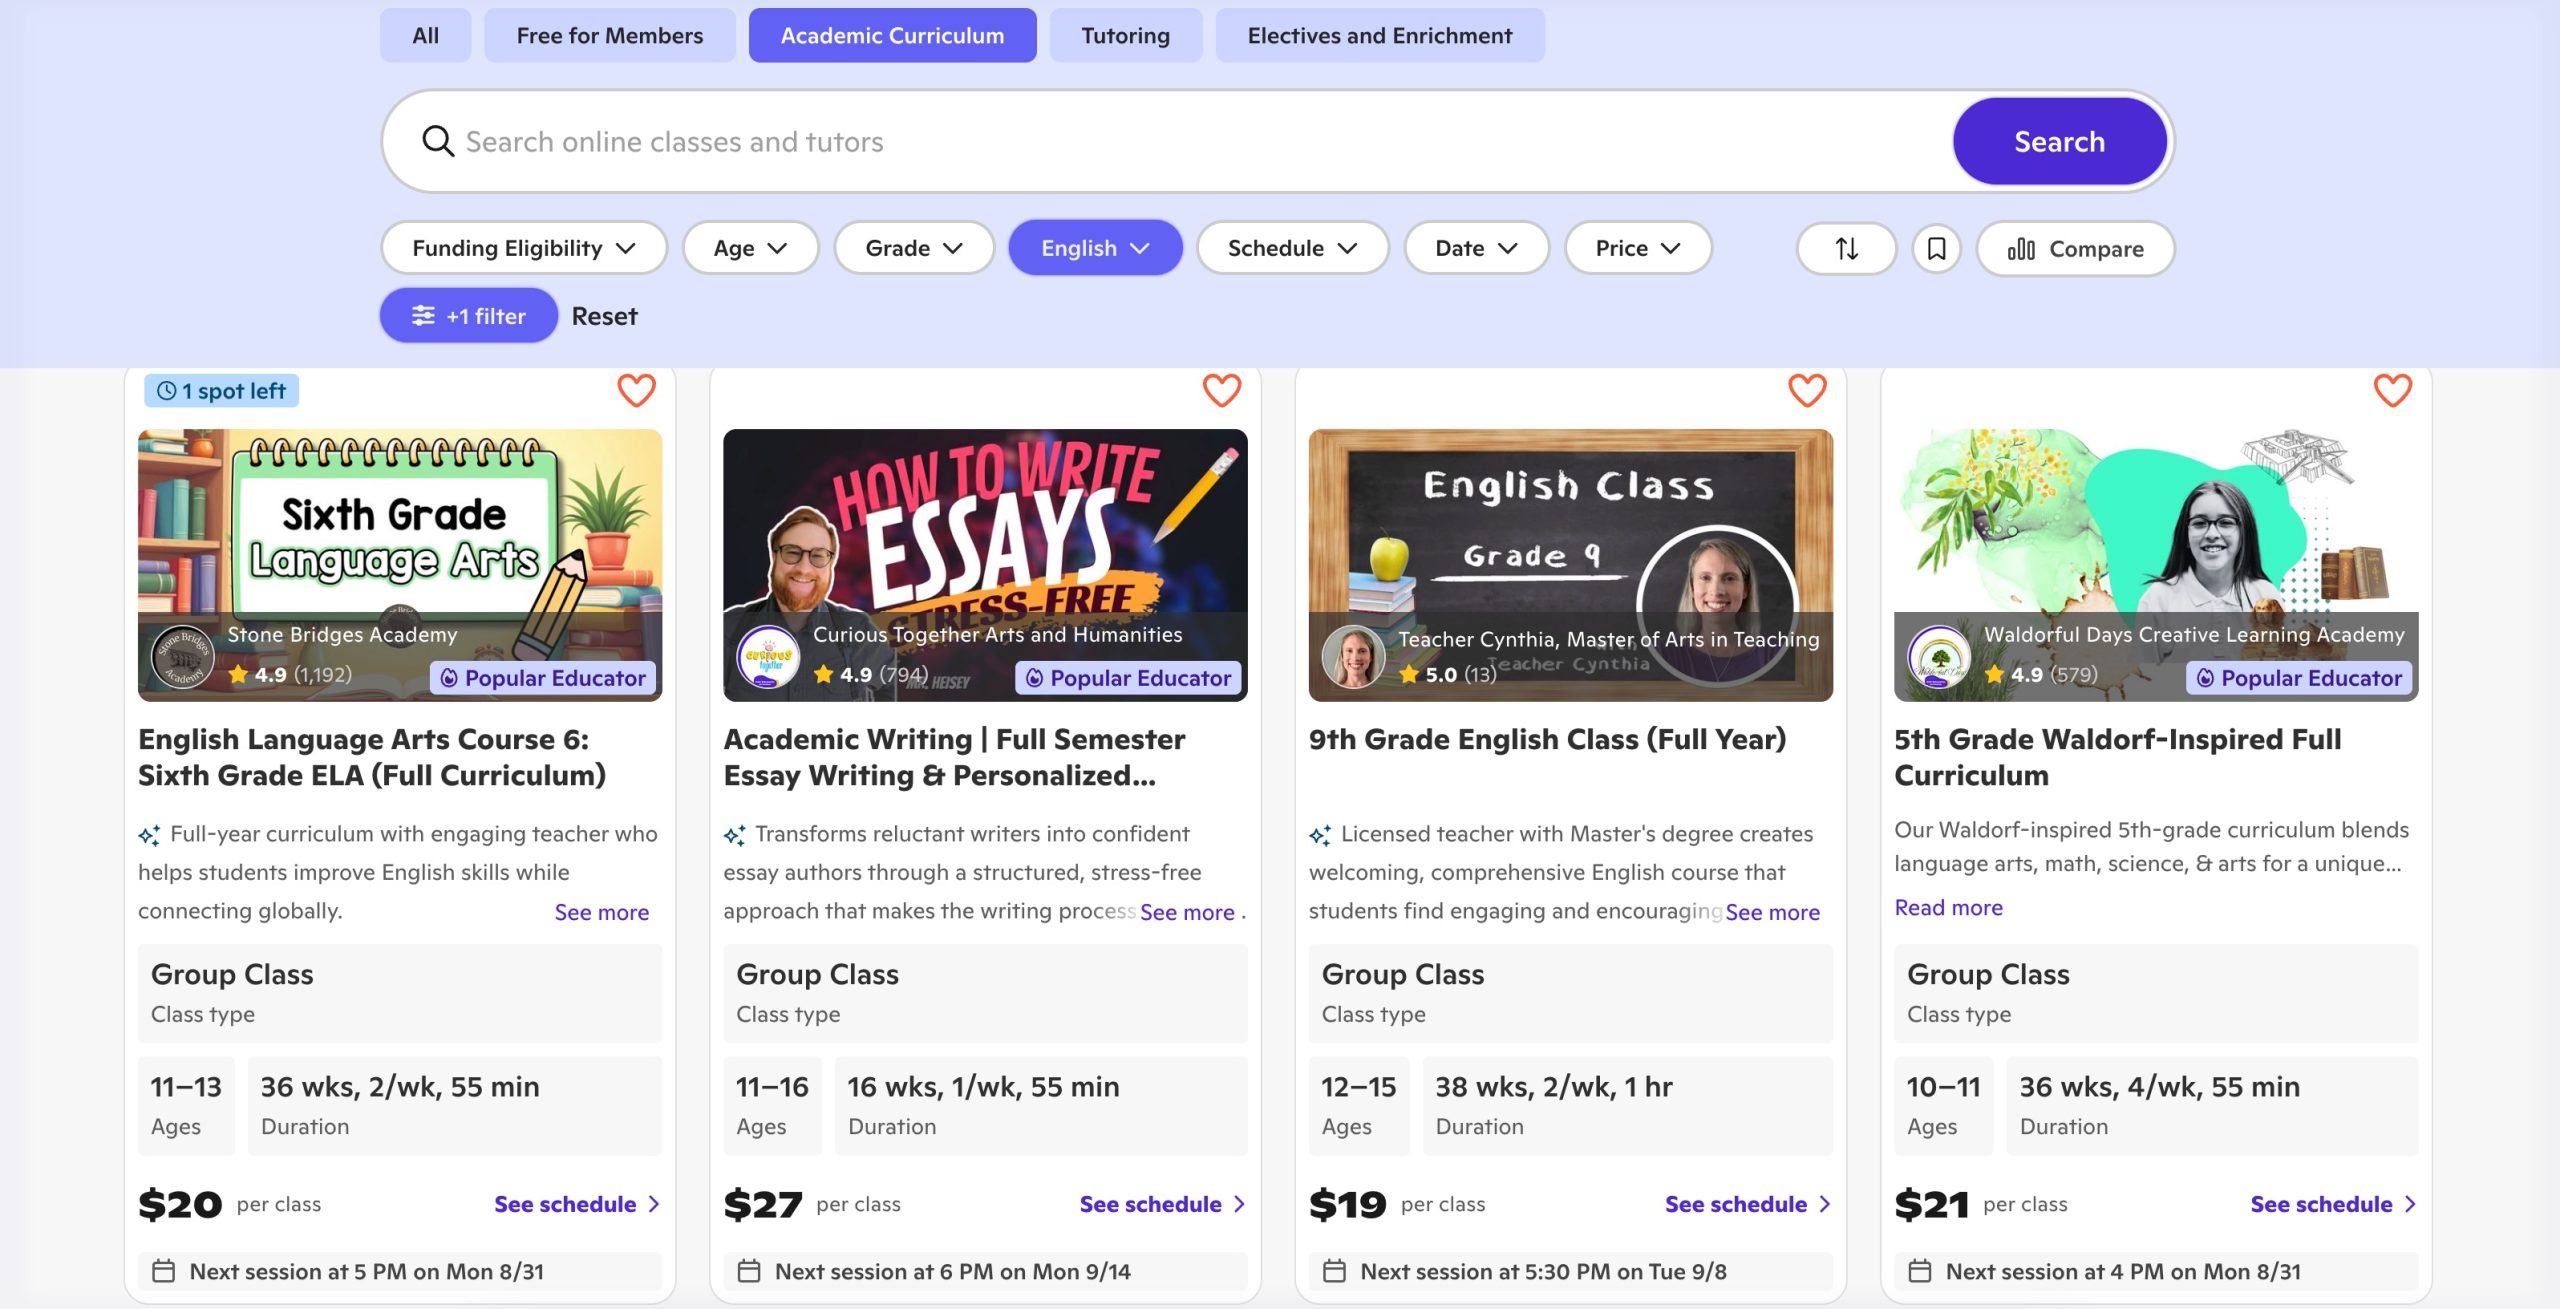The height and width of the screenshot is (1309, 2560).
Task: Switch to the Tutoring tab
Action: pyautogui.click(x=1125, y=35)
